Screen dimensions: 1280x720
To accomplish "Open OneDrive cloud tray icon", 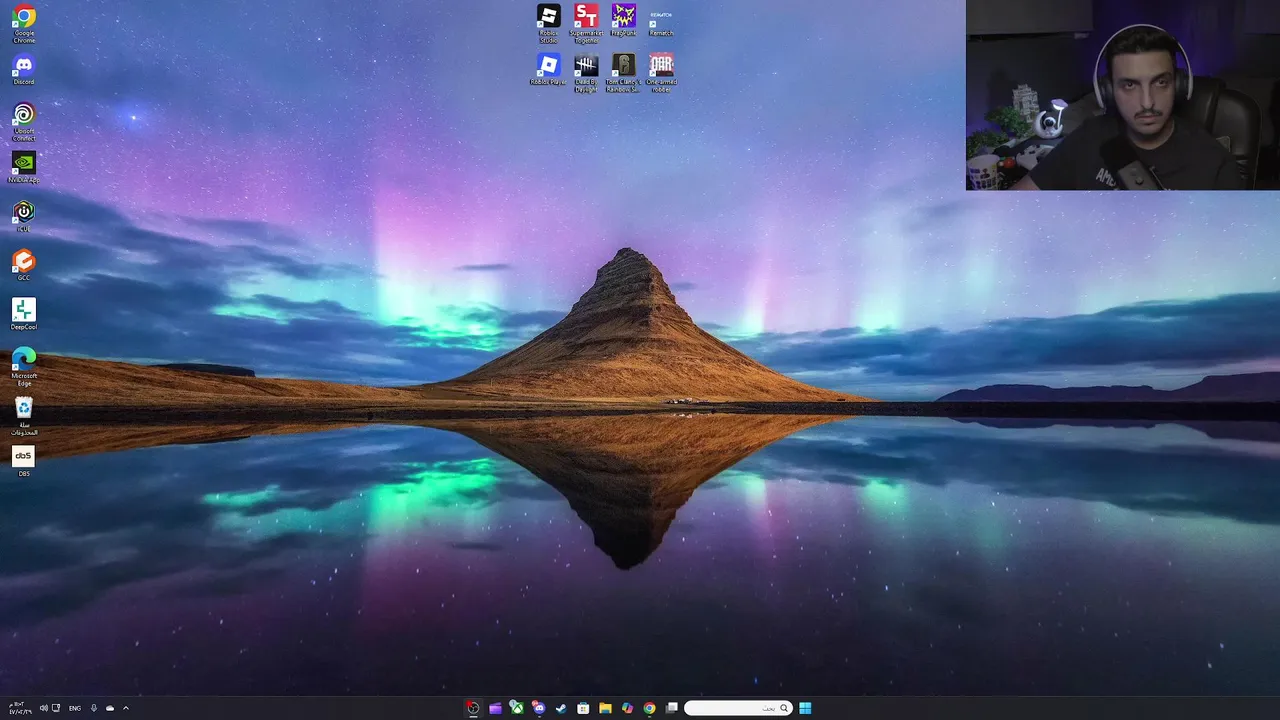I will pyautogui.click(x=110, y=708).
